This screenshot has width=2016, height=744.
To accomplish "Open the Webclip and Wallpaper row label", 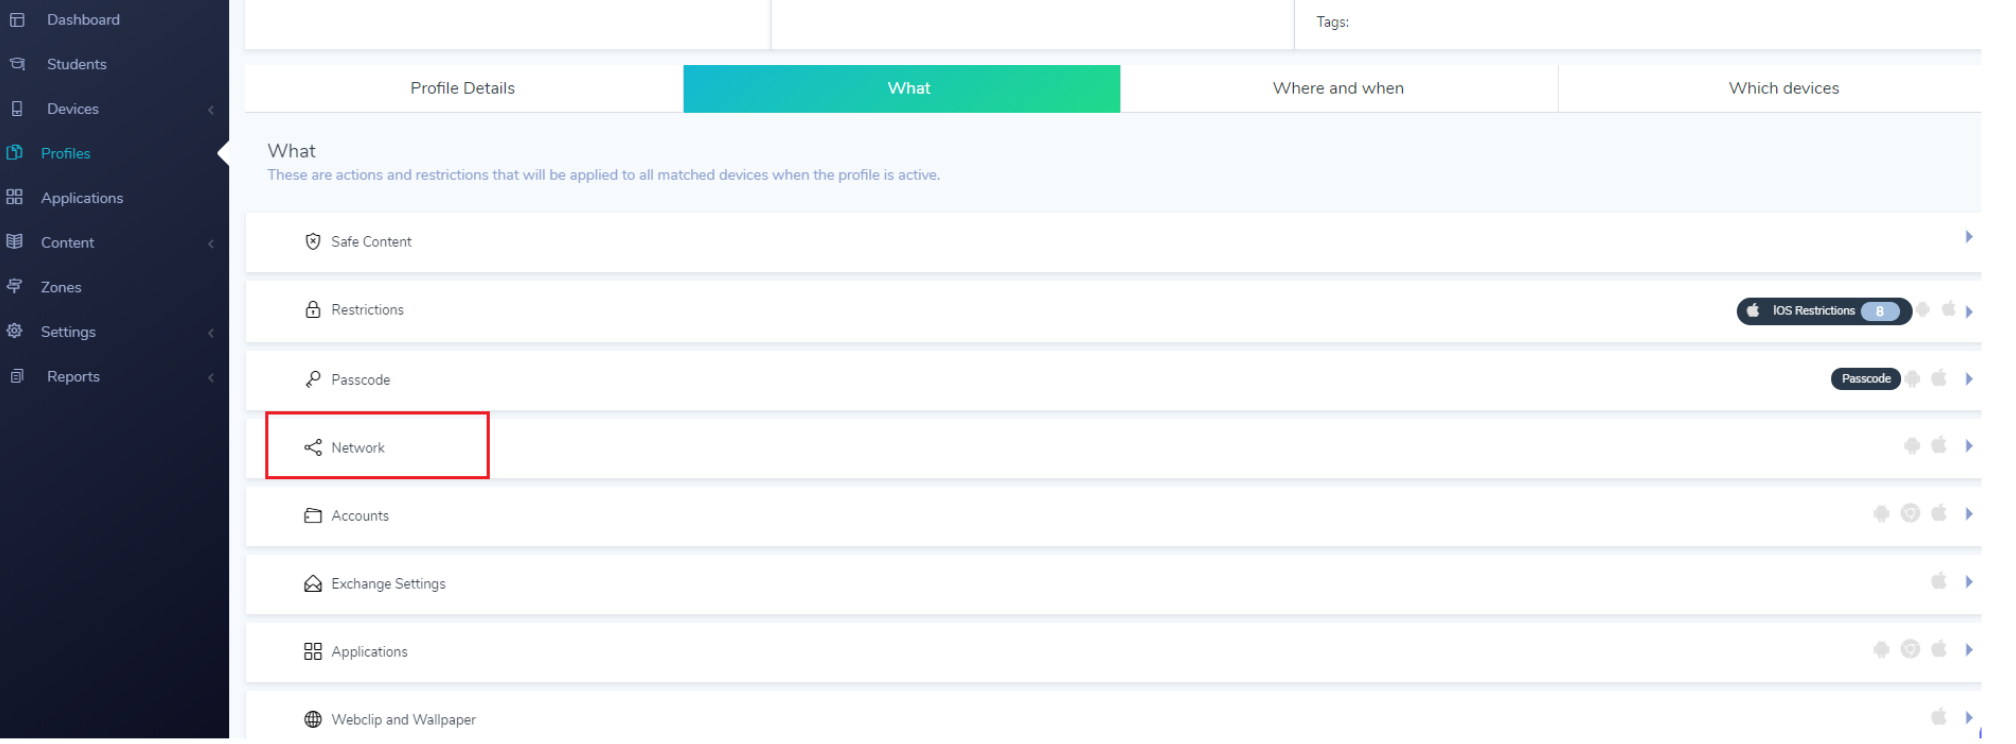I will (404, 720).
